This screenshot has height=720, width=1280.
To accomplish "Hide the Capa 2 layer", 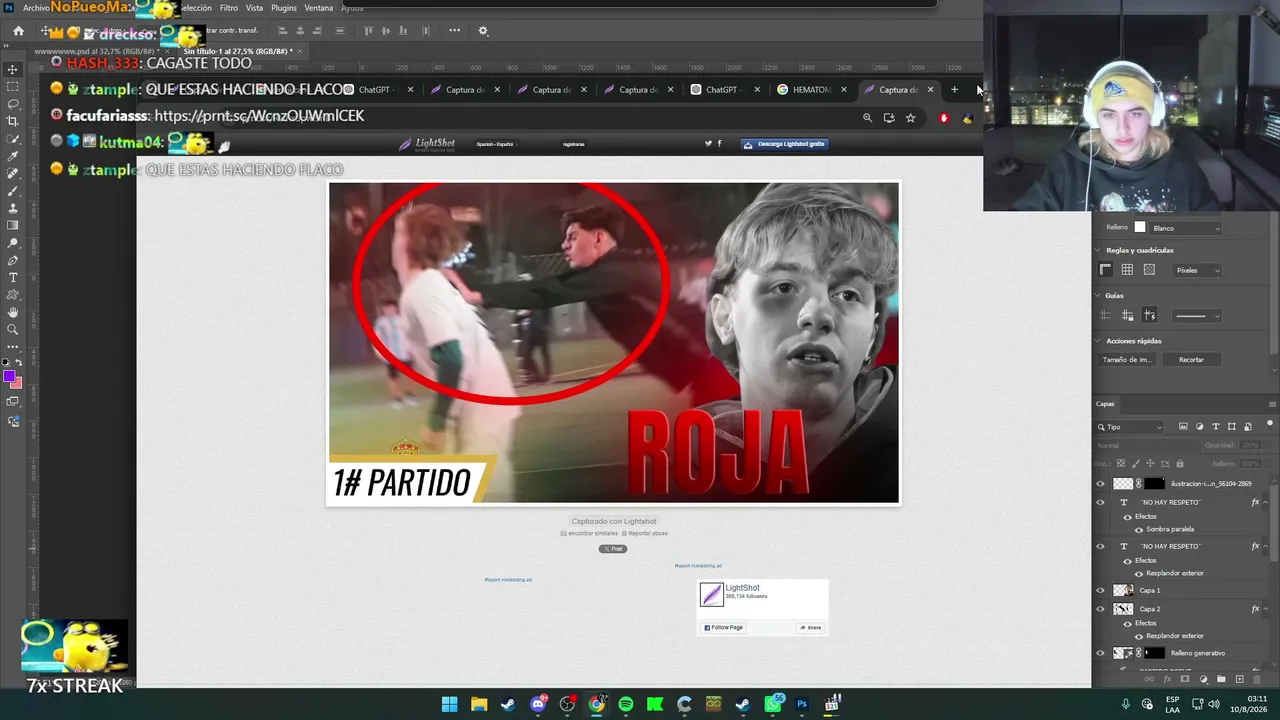I will tap(1101, 609).
